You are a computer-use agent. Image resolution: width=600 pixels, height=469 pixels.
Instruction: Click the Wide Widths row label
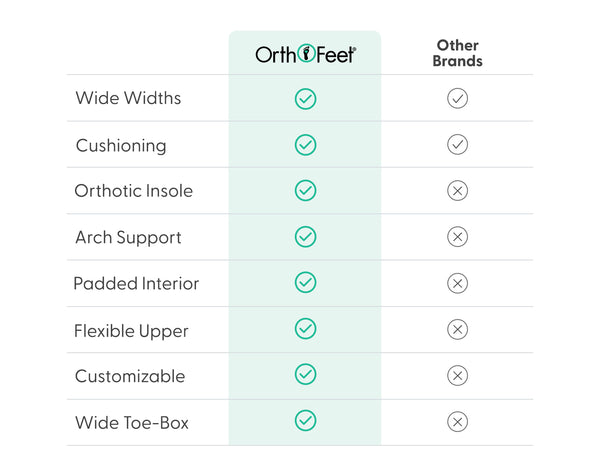[x=128, y=99]
